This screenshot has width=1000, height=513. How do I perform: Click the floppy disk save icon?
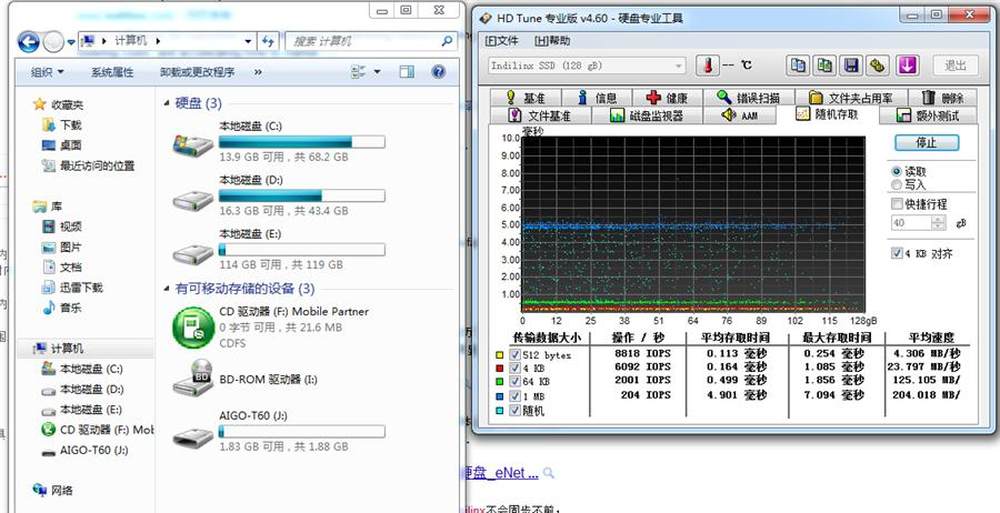coord(851,65)
